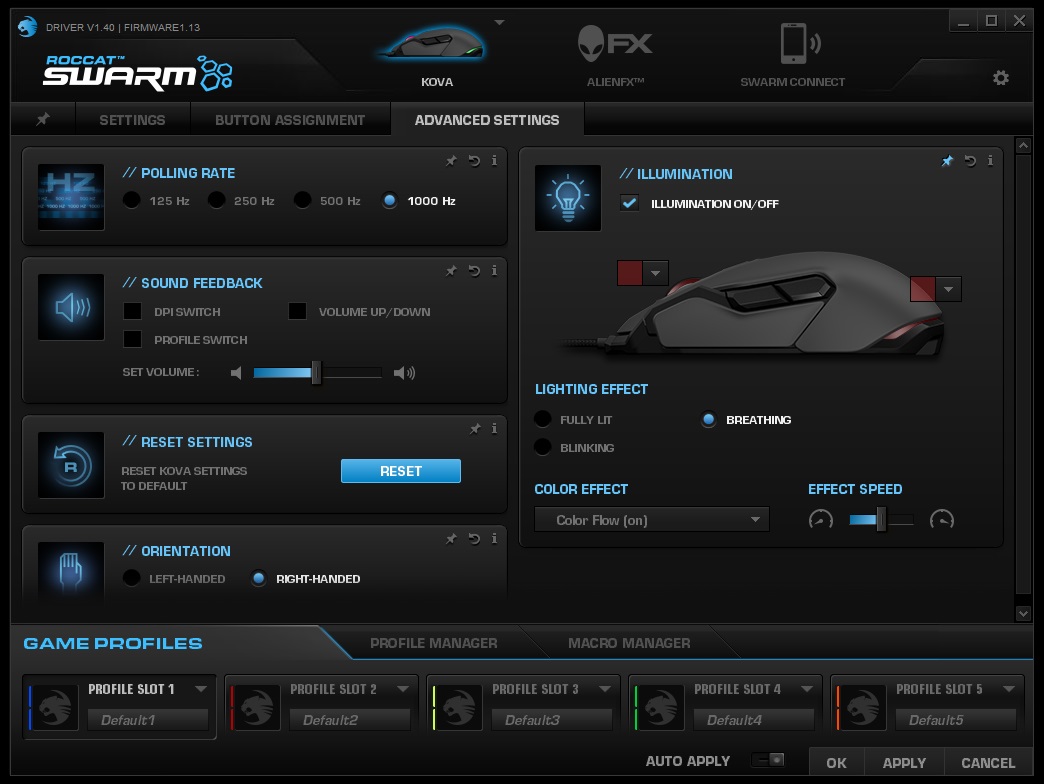Open Illumination info icon
Image resolution: width=1044 pixels, height=784 pixels.
[x=990, y=160]
